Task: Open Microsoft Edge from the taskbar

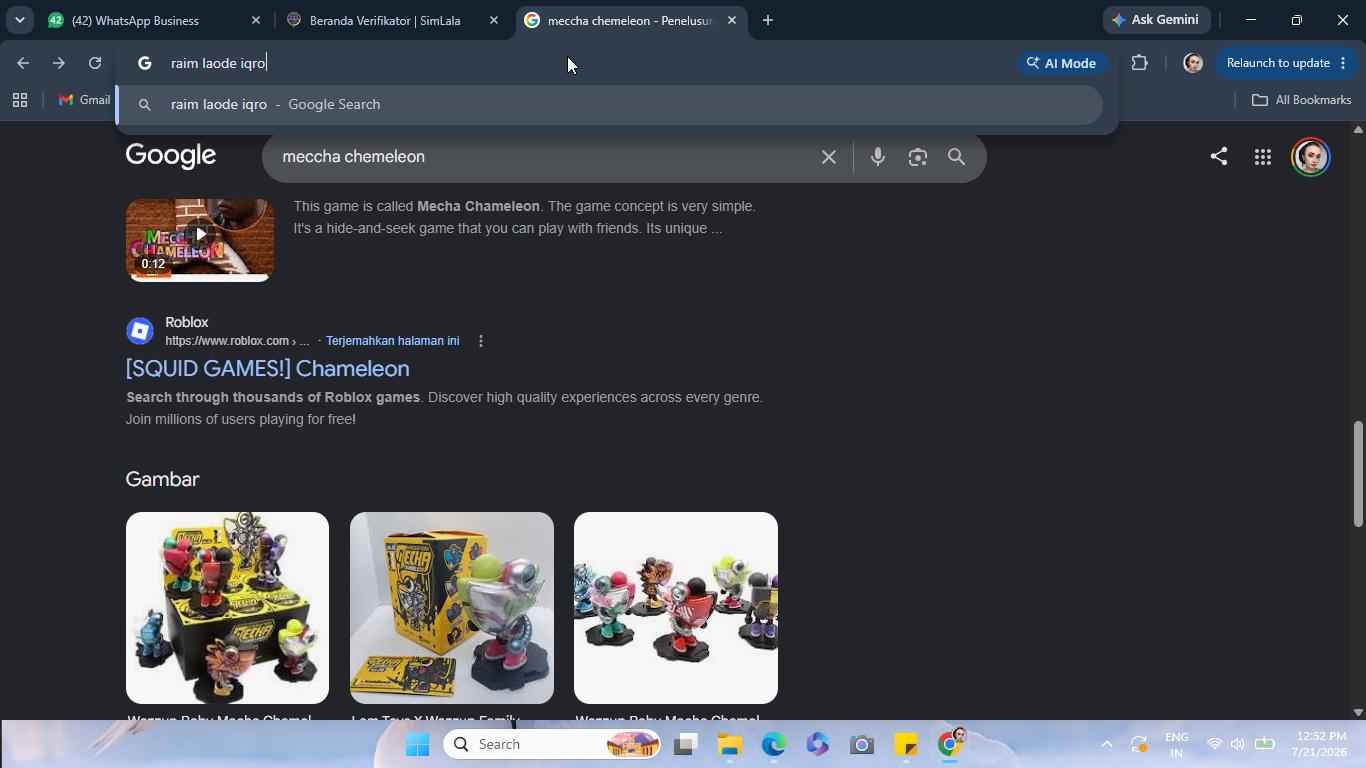Action: [774, 745]
